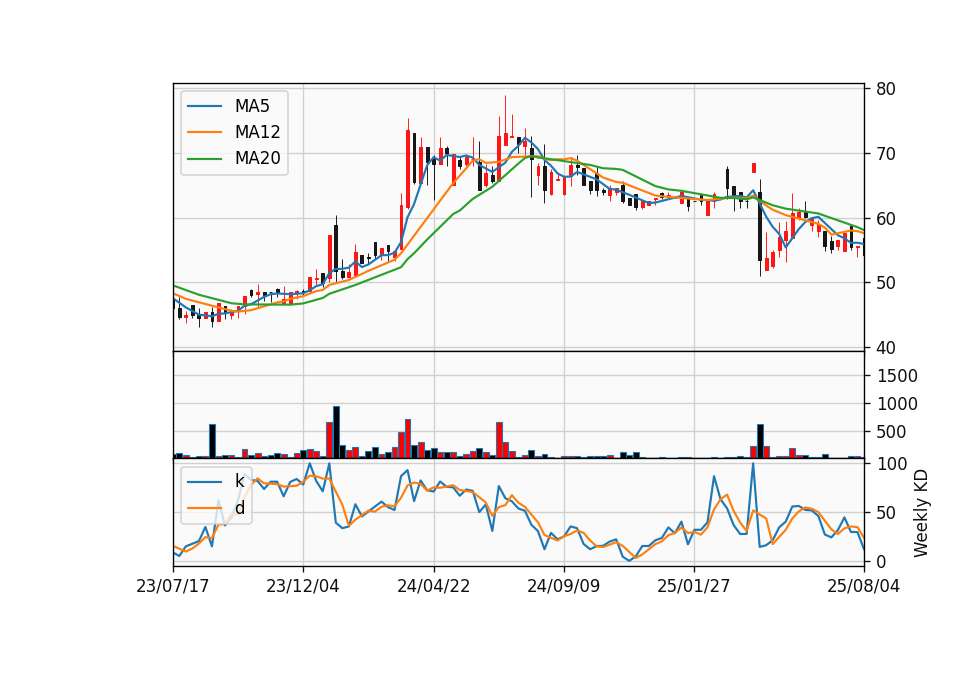Click the price axis value 60
Screen dimensions: 960x690
point(886,219)
